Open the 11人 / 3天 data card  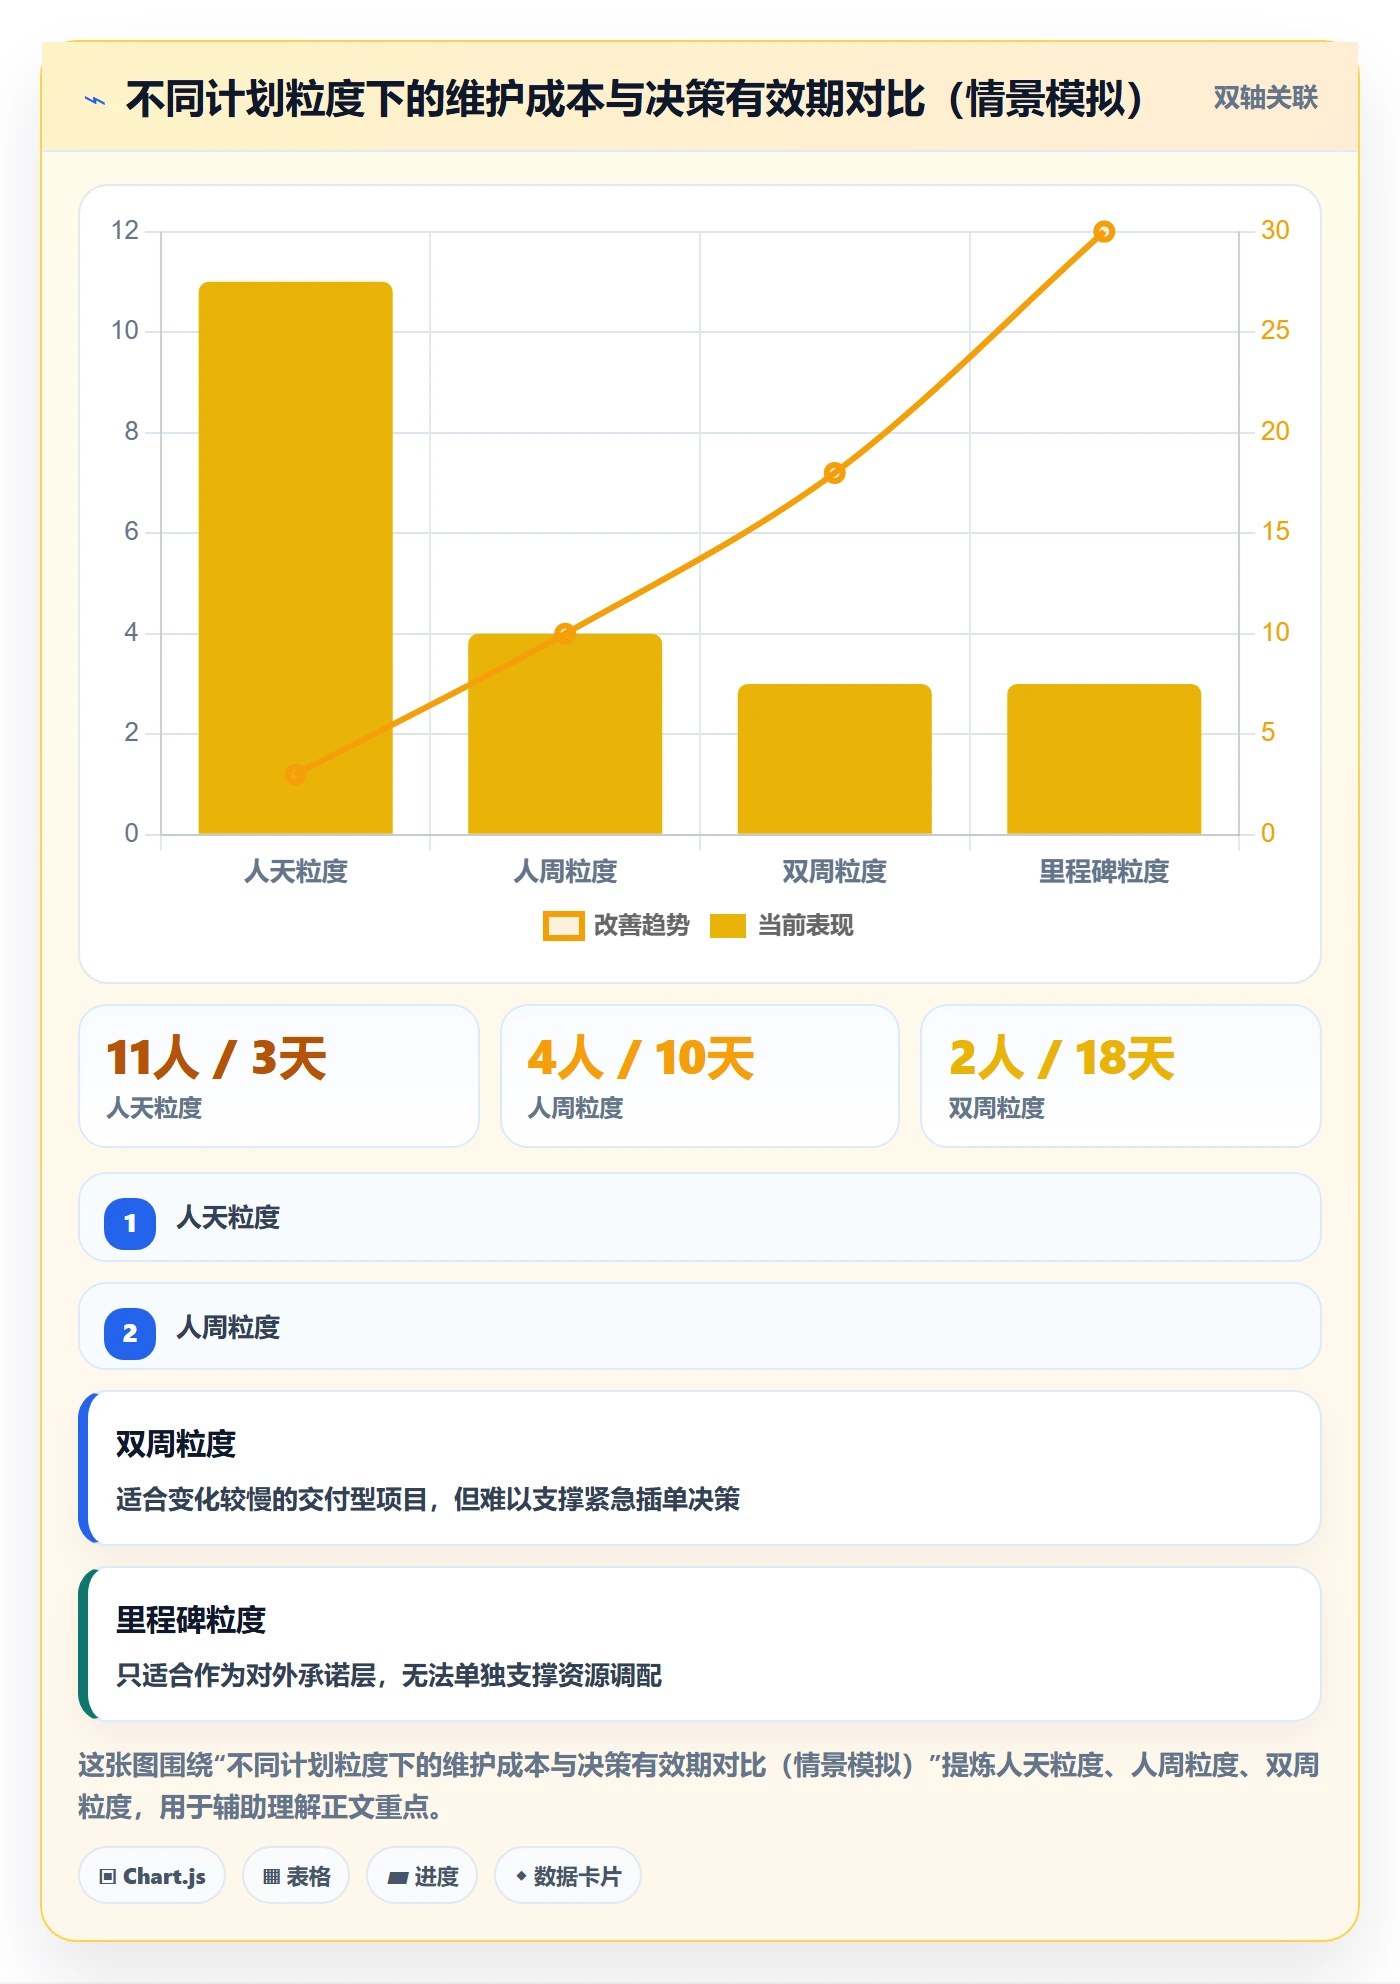[279, 1076]
